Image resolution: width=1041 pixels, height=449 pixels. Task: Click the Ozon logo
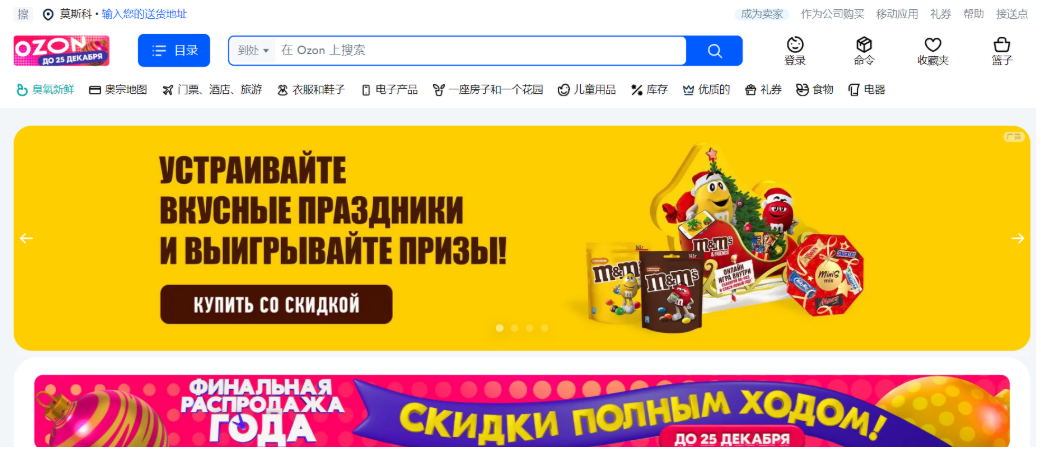tap(62, 50)
